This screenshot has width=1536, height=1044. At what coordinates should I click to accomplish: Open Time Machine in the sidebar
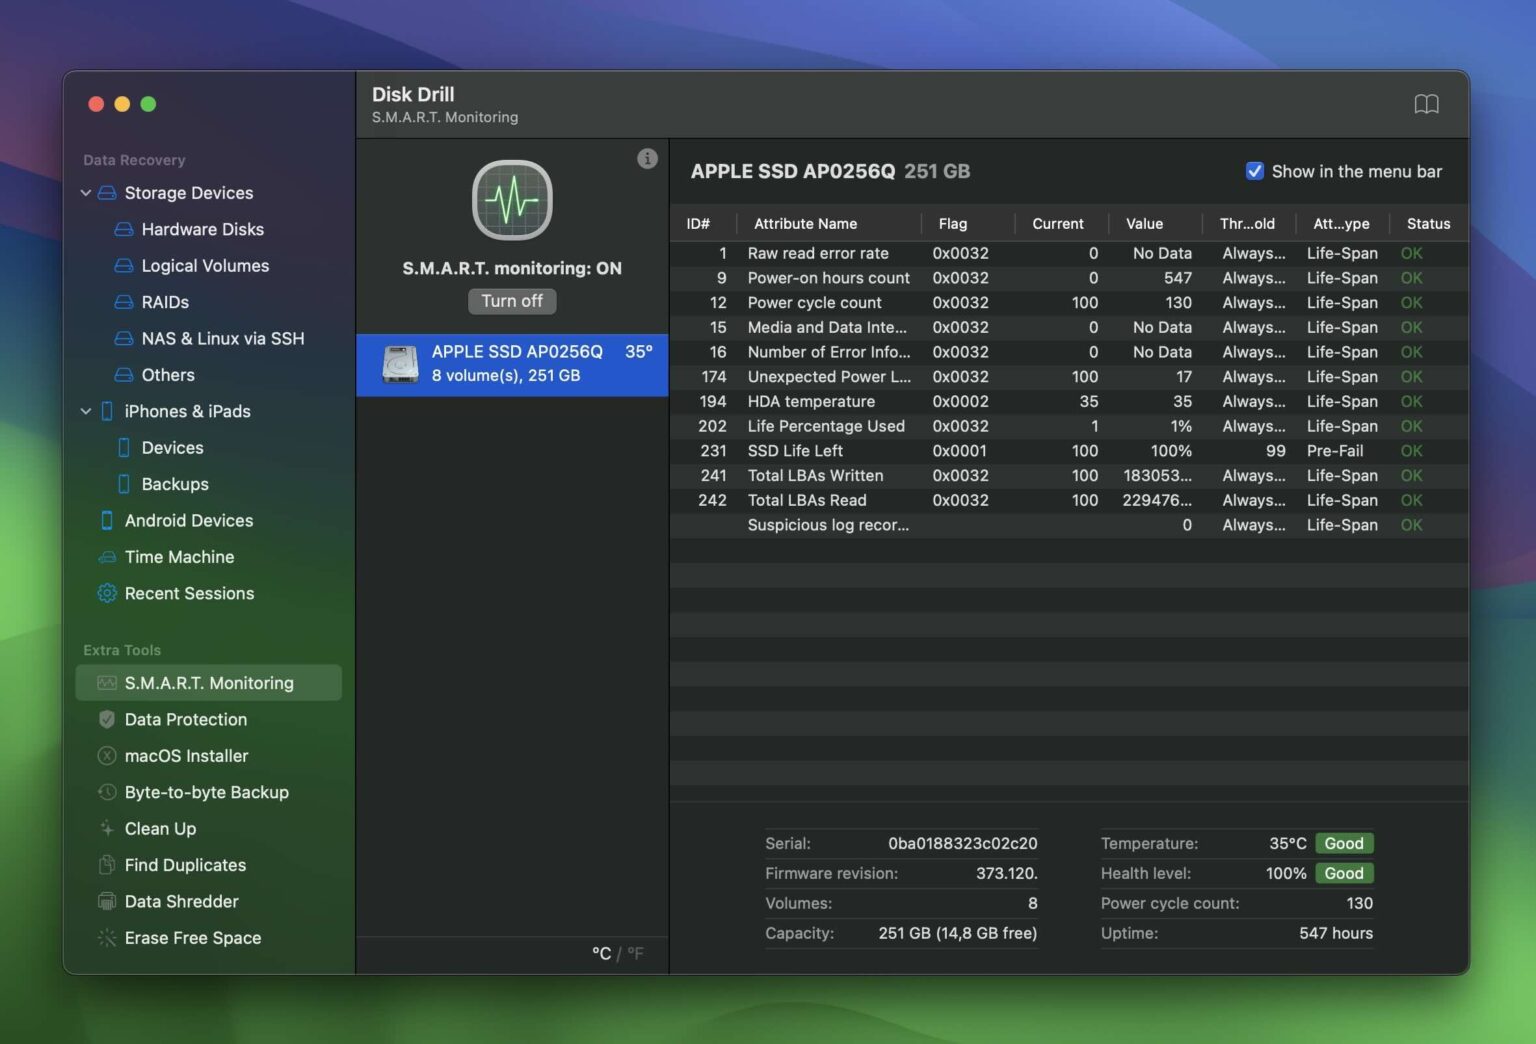click(x=179, y=557)
